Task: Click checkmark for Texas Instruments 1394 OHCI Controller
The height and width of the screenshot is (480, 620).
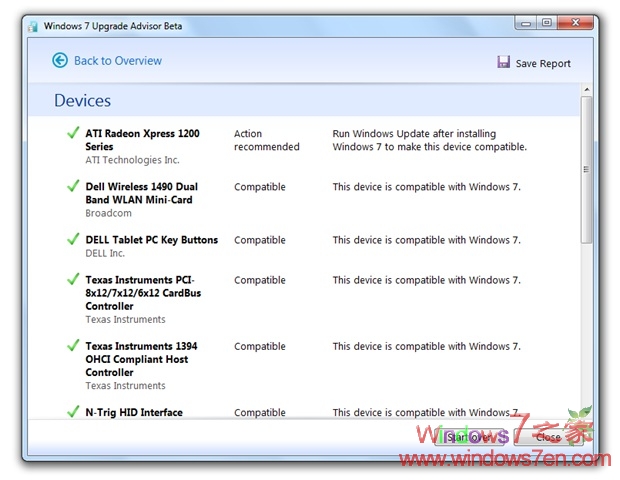Action: (x=72, y=345)
